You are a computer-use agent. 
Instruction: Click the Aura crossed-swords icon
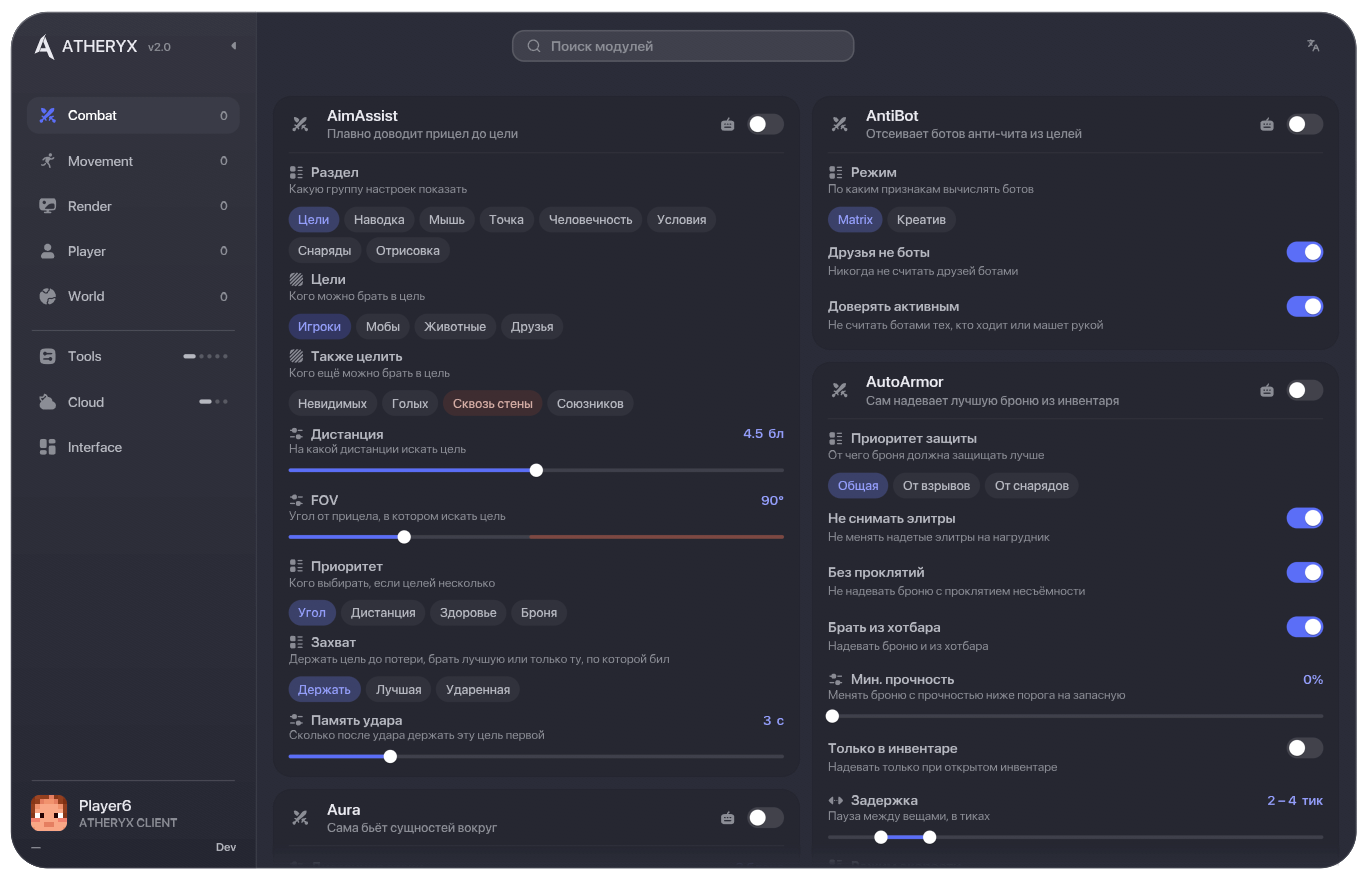coord(300,818)
